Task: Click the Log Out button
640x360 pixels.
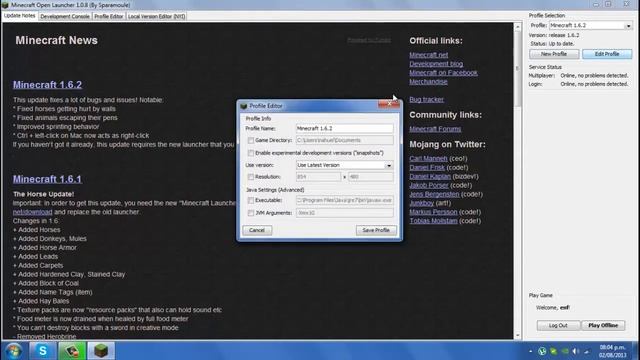Action: tap(558, 325)
